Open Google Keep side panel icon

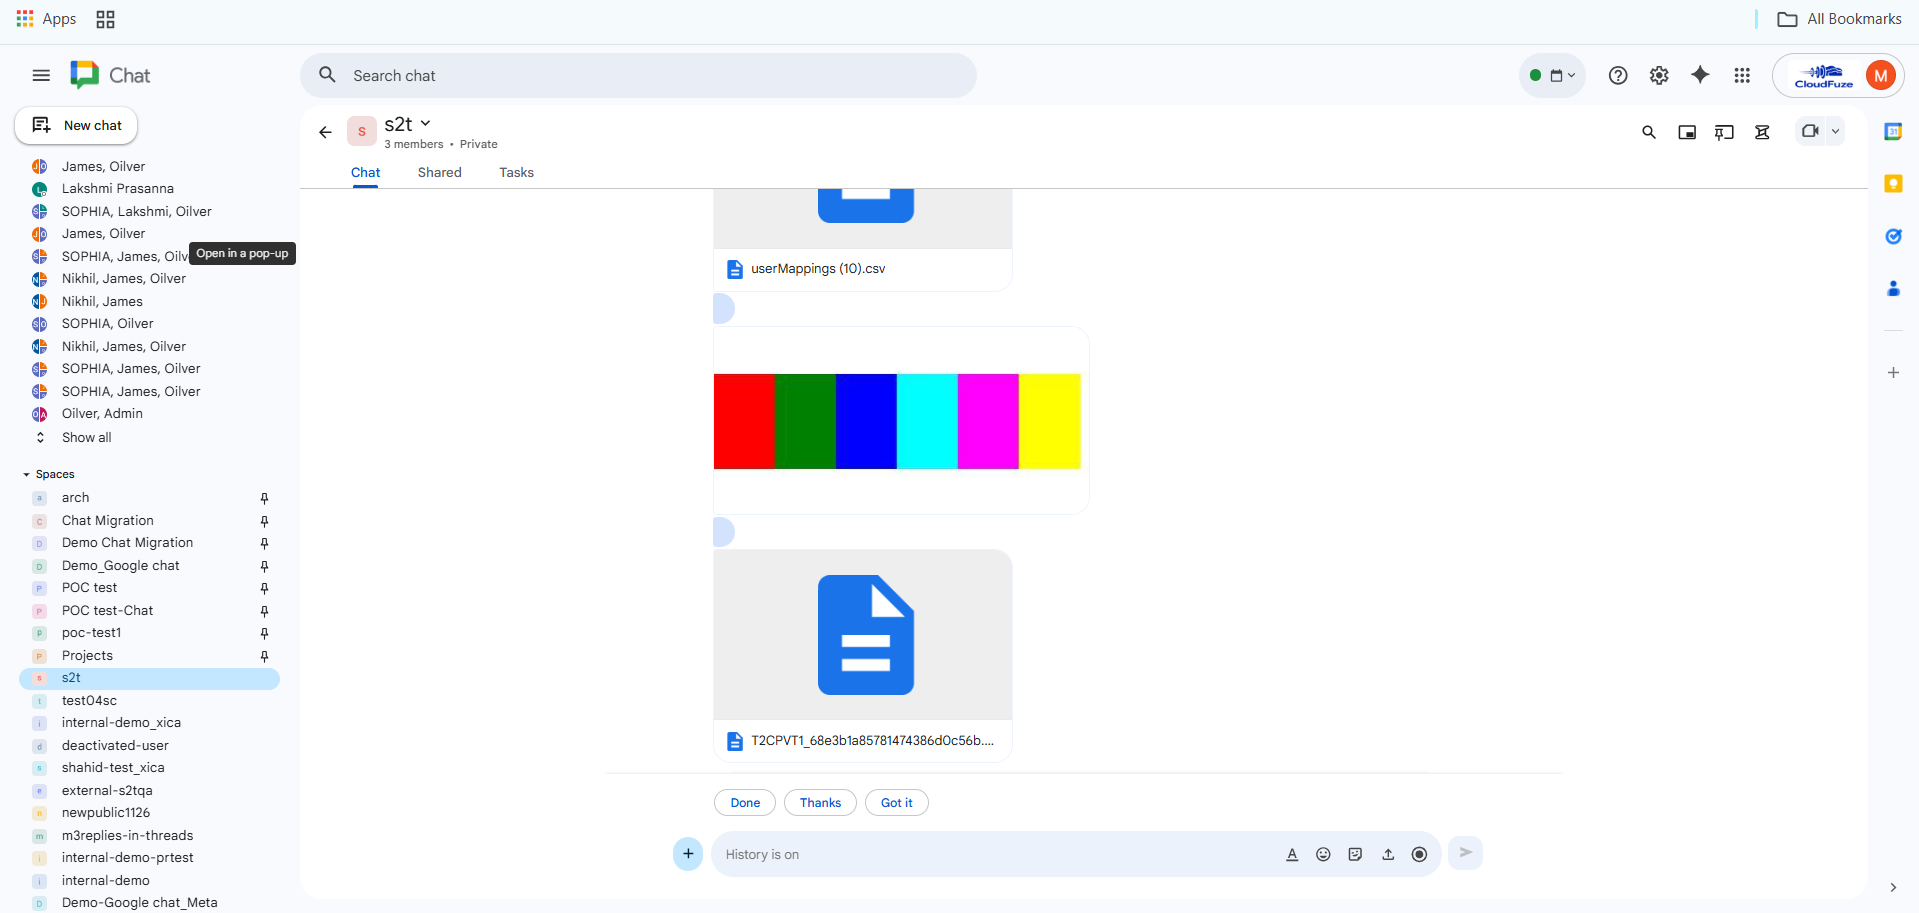pos(1893,184)
